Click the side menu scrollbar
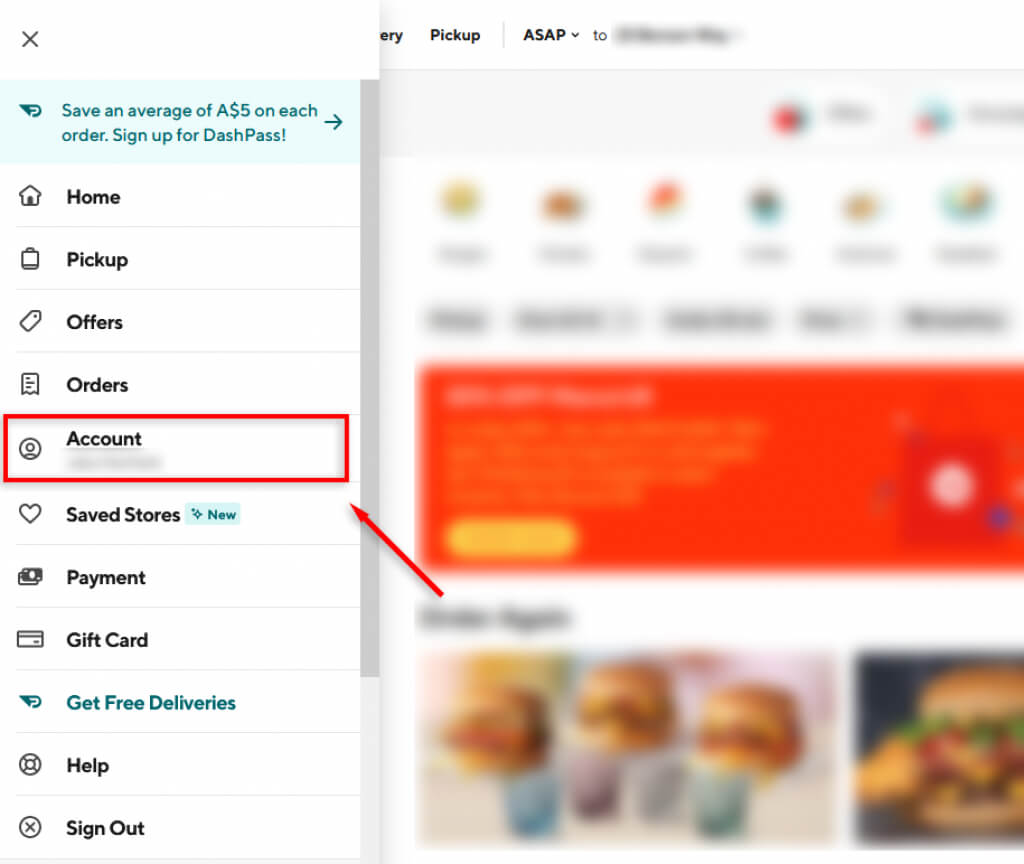 370,378
